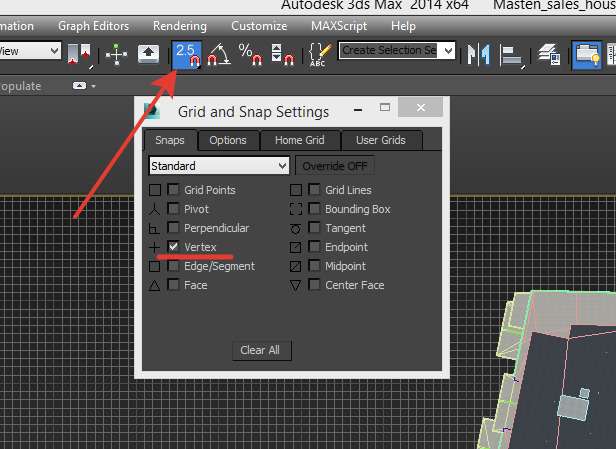Image resolution: width=616 pixels, height=449 pixels.
Task: Open the Help menu
Action: click(403, 26)
